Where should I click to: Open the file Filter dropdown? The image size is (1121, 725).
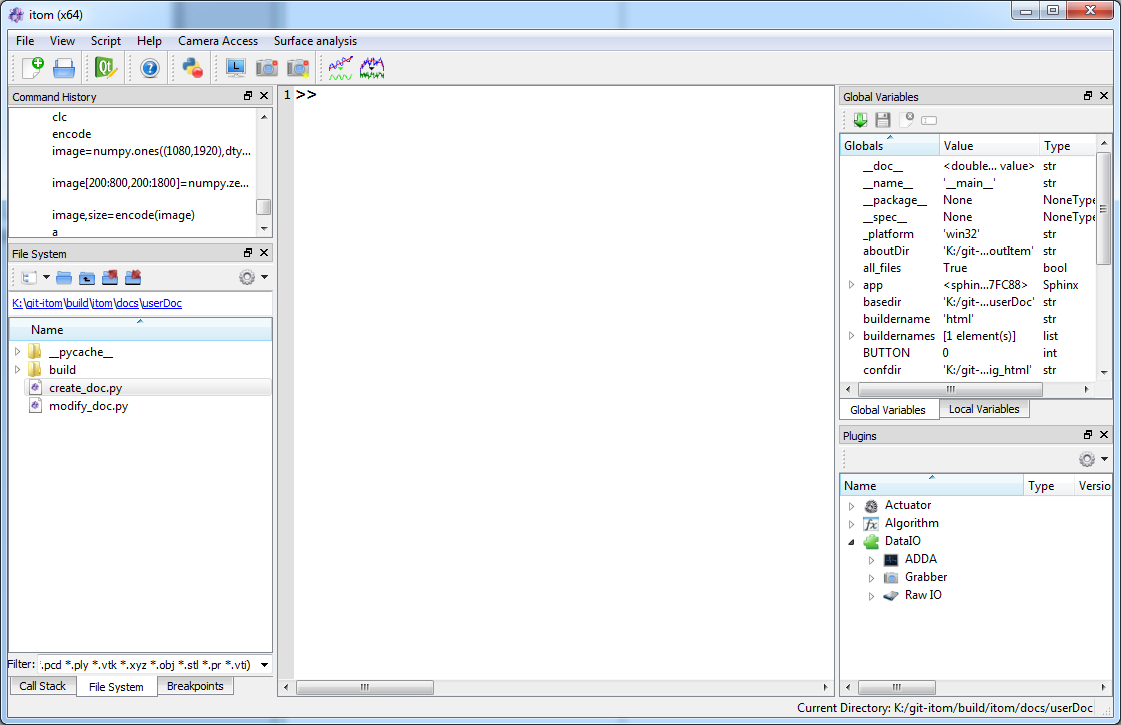pyautogui.click(x=264, y=665)
